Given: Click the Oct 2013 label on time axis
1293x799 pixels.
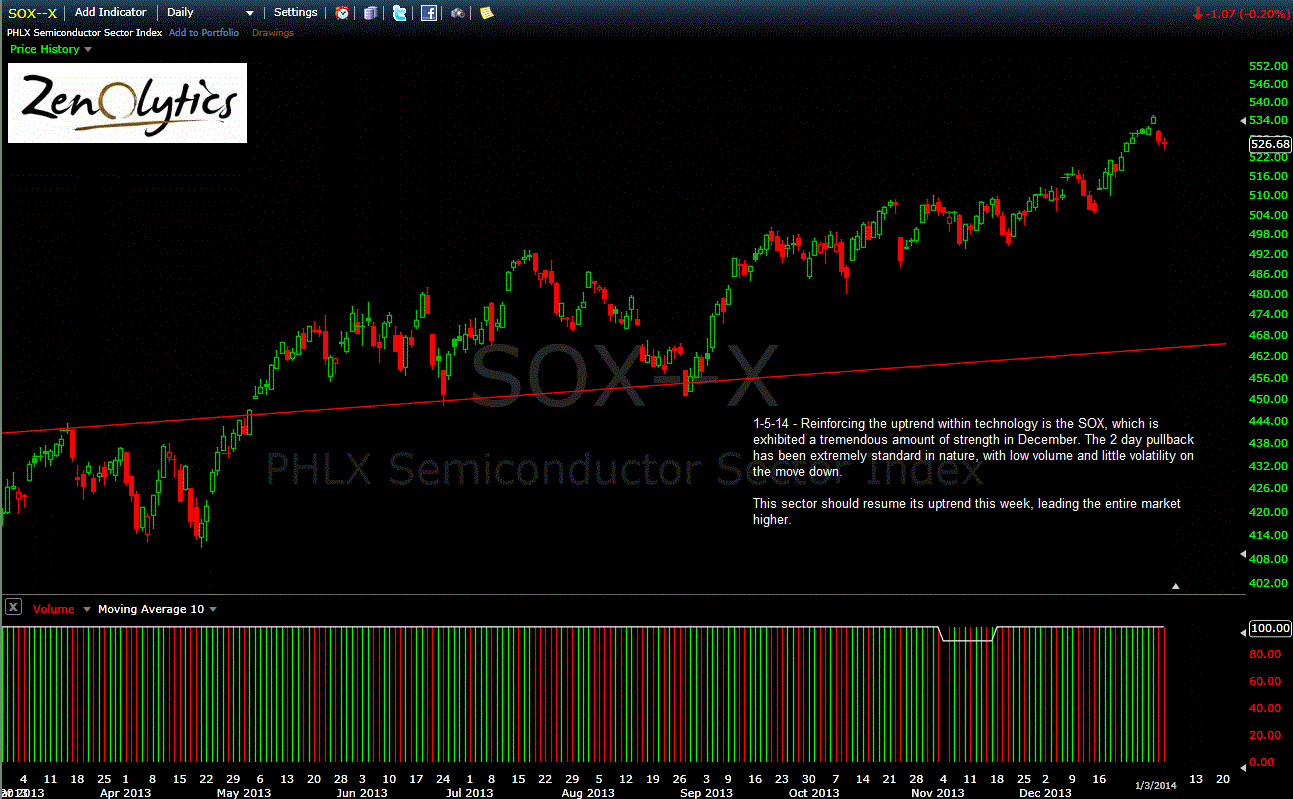Looking at the screenshot, I should click(813, 792).
